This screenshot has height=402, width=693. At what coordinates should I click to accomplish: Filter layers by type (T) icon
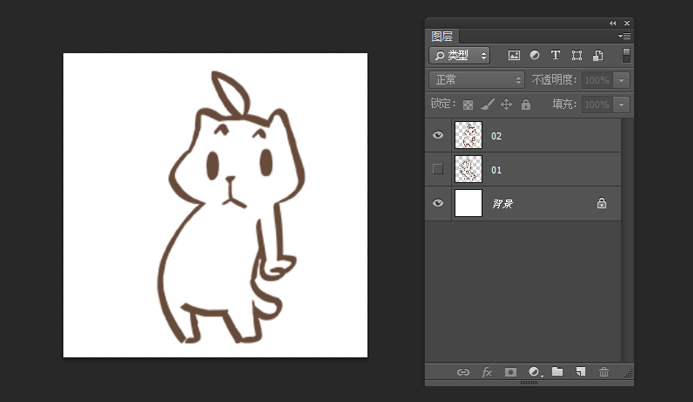tap(555, 55)
